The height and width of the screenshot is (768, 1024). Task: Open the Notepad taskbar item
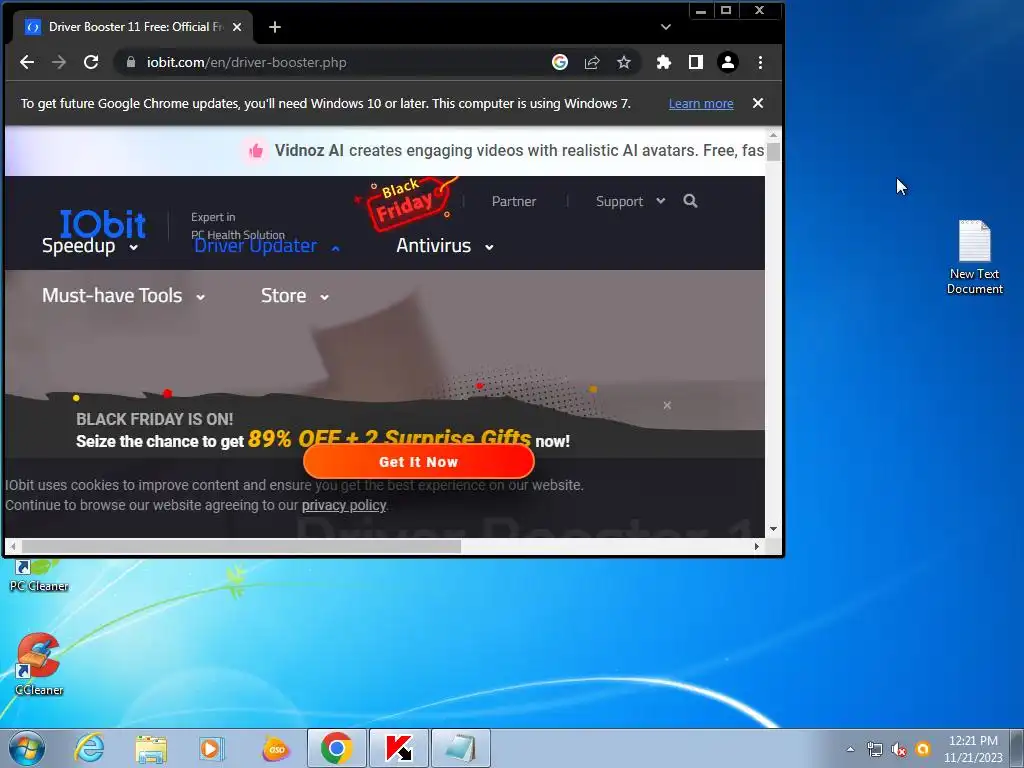pyautogui.click(x=460, y=748)
